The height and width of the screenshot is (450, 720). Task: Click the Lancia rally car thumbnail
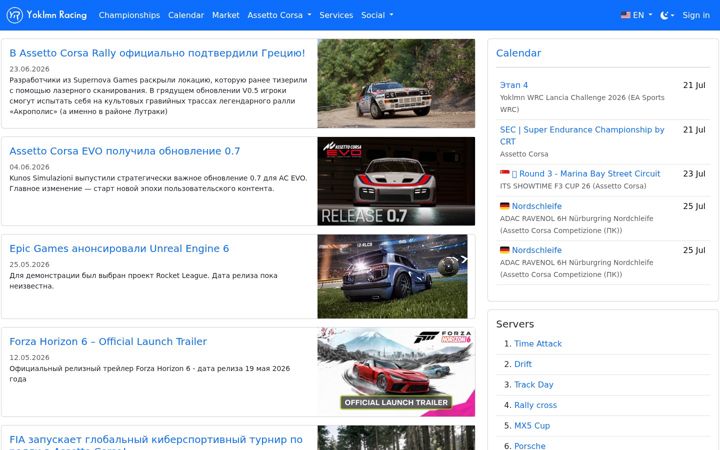pos(396,83)
